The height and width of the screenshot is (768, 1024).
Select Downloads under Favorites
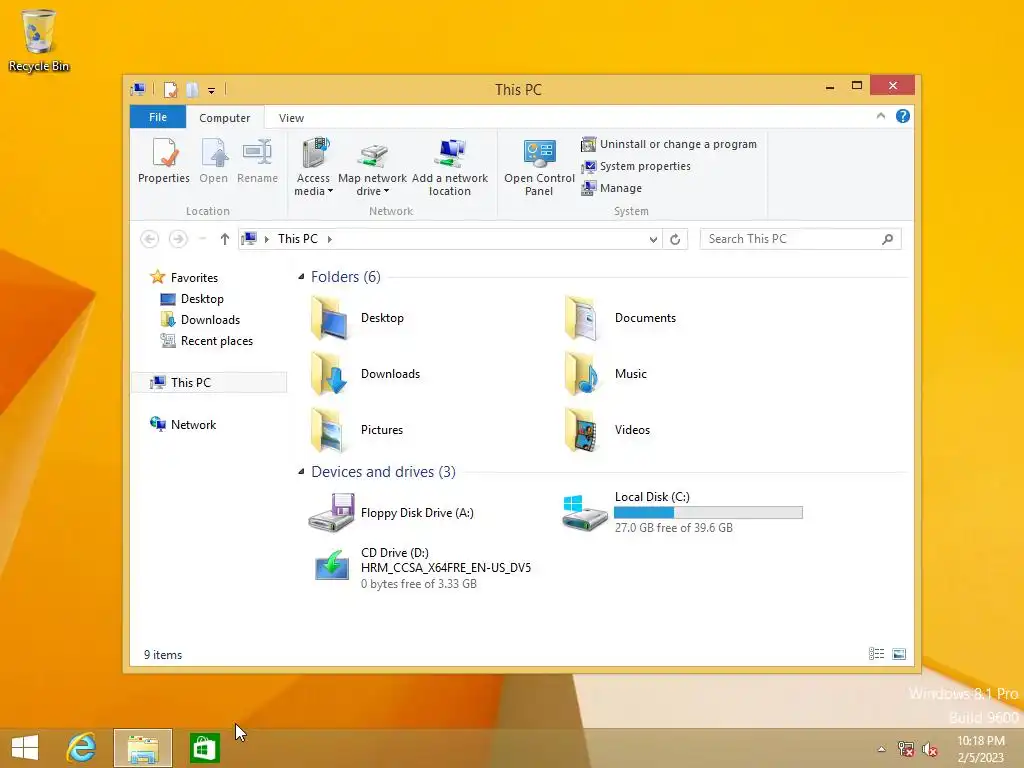click(x=200, y=319)
